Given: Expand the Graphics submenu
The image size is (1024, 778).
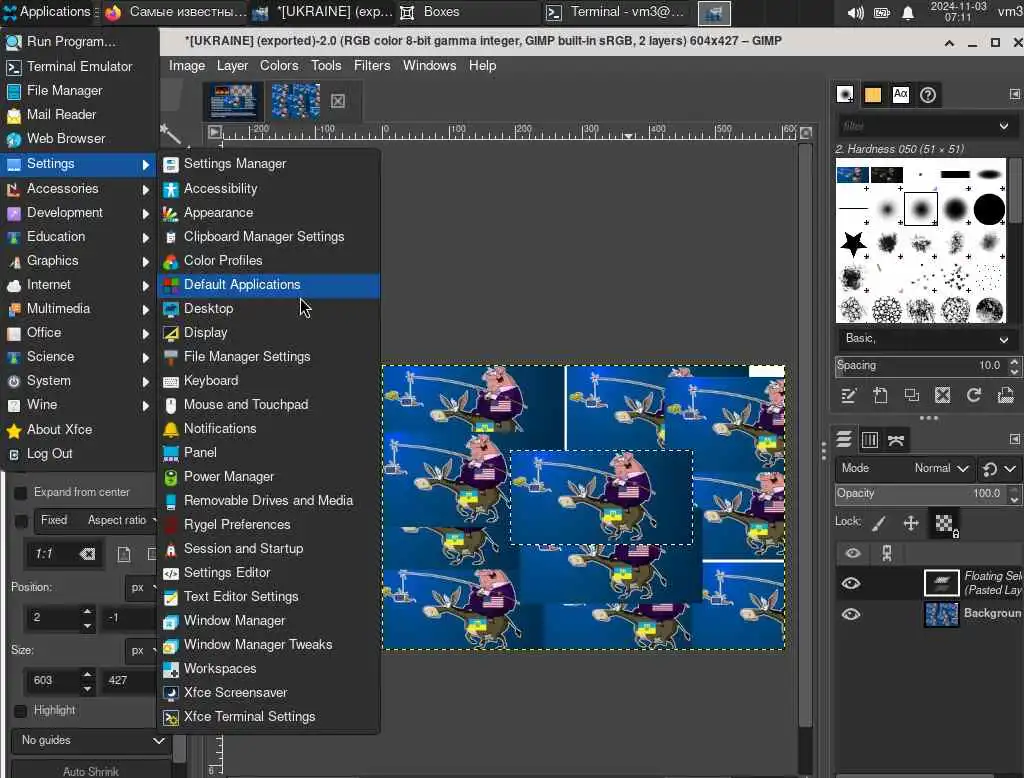Looking at the screenshot, I should coord(78,261).
